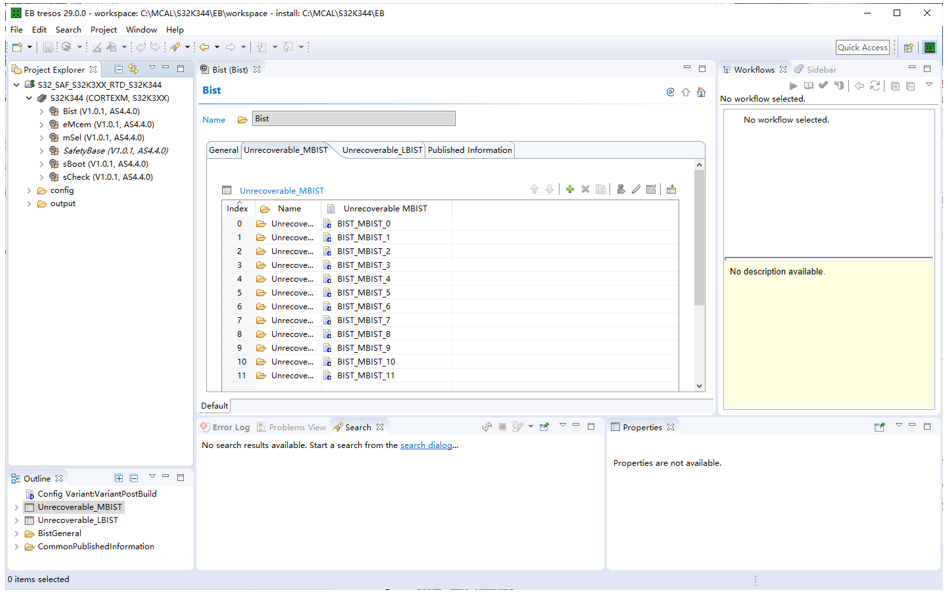Click the export icon at far right of table toolbar
The width and height of the screenshot is (948, 597).
click(x=671, y=189)
